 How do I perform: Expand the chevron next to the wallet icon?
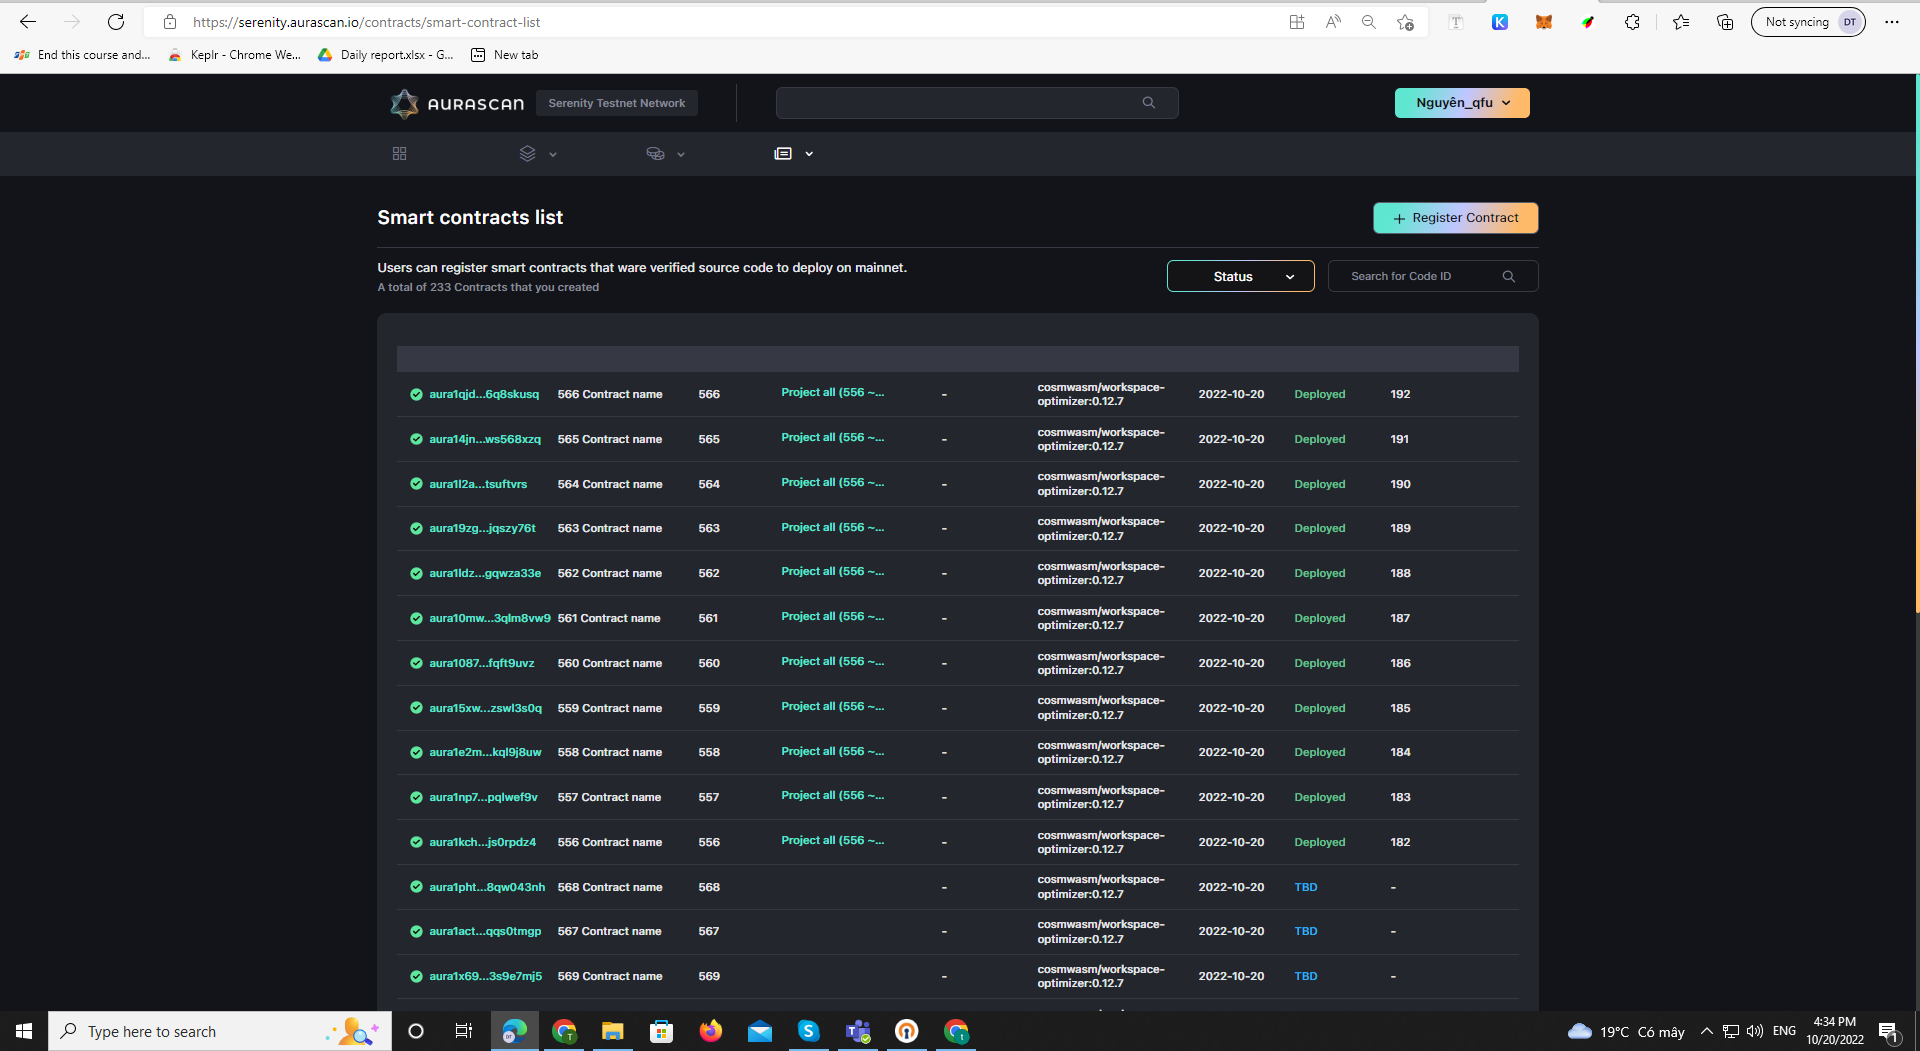pos(809,153)
